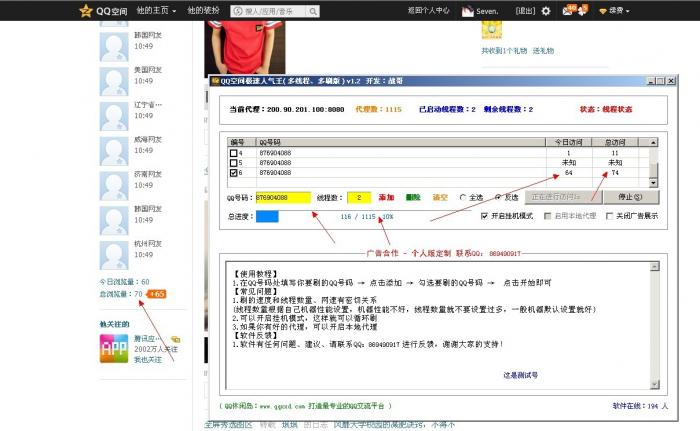Click the 今日浏览量: 60 text

point(125,282)
